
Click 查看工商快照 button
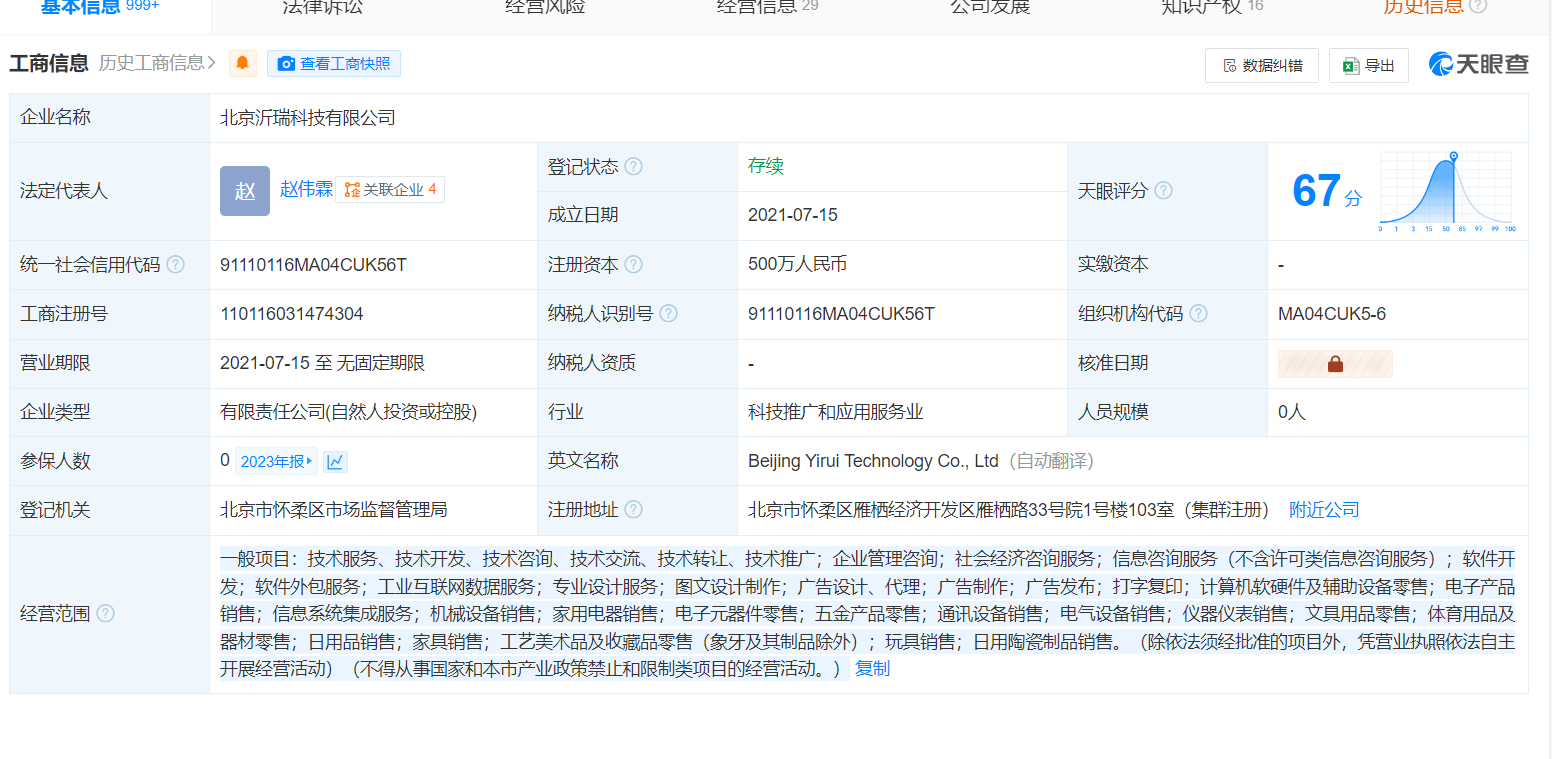pyautogui.click(x=334, y=64)
